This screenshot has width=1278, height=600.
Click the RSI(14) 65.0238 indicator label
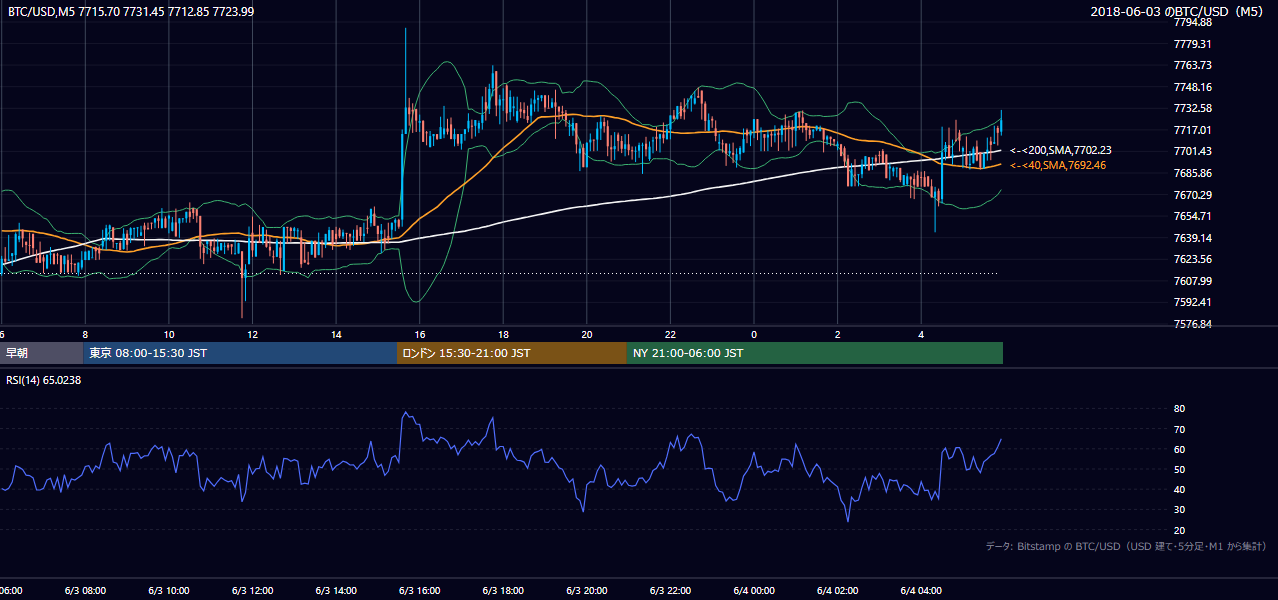(43, 380)
